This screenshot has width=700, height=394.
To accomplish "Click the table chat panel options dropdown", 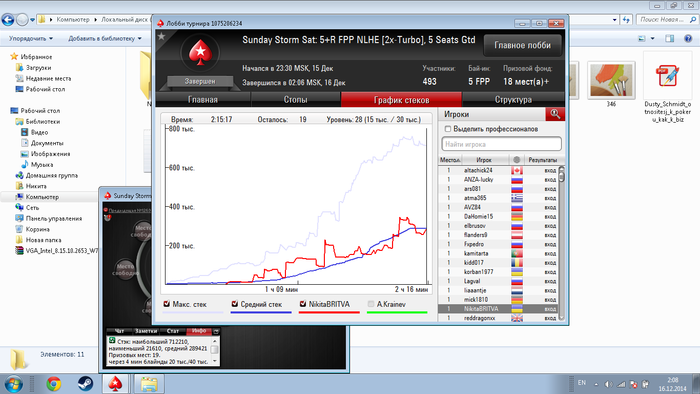I will [216, 331].
